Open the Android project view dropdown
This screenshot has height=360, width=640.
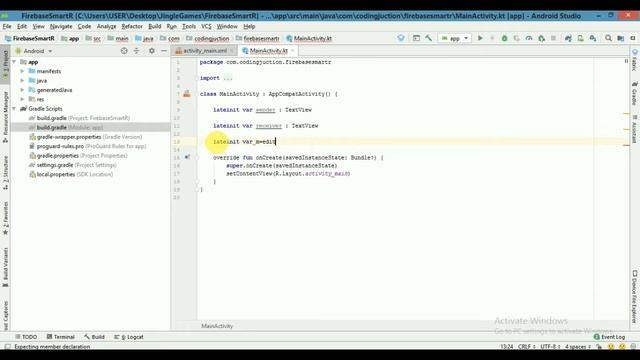[34, 51]
